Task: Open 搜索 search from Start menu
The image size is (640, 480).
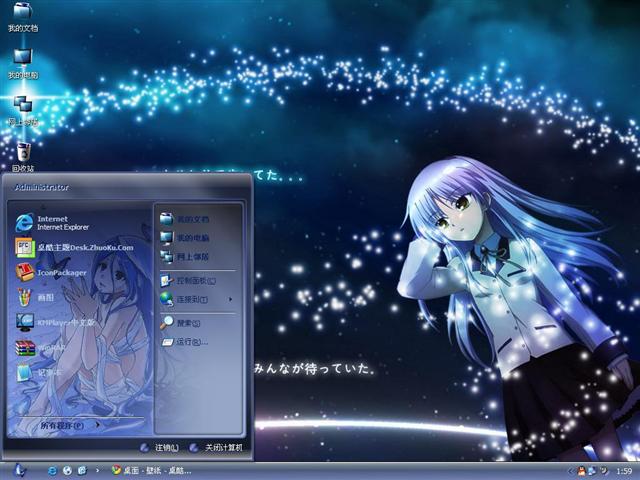Action: click(x=180, y=323)
